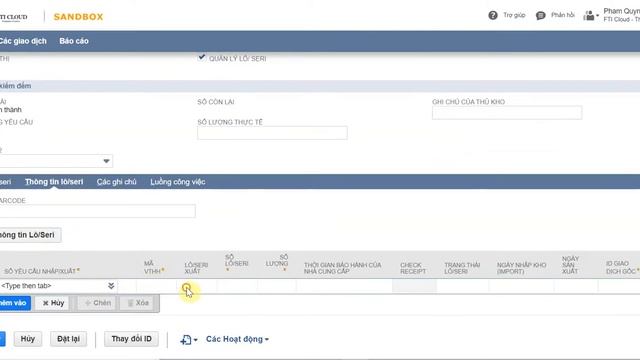Open the Báo cáo menu
The width and height of the screenshot is (640, 360).
pyautogui.click(x=74, y=41)
